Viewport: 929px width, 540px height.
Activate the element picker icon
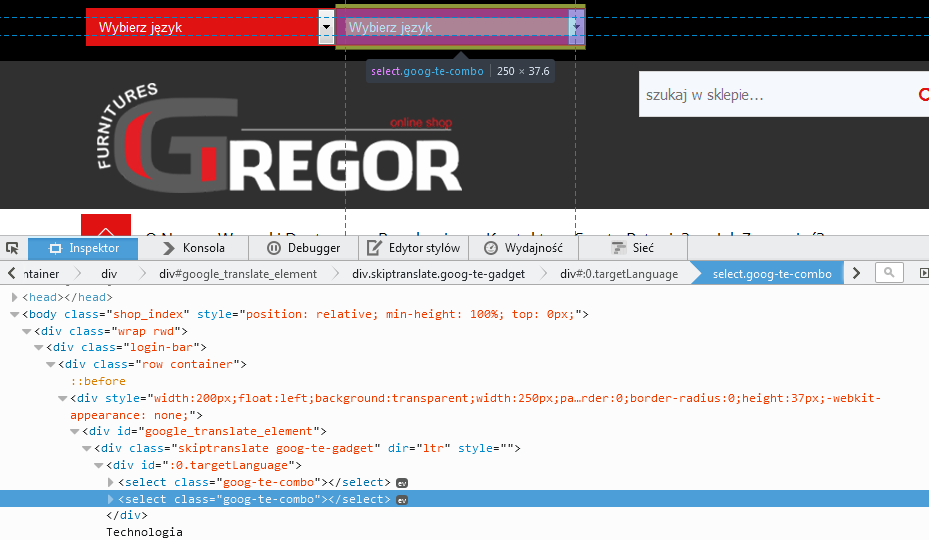pos(12,248)
